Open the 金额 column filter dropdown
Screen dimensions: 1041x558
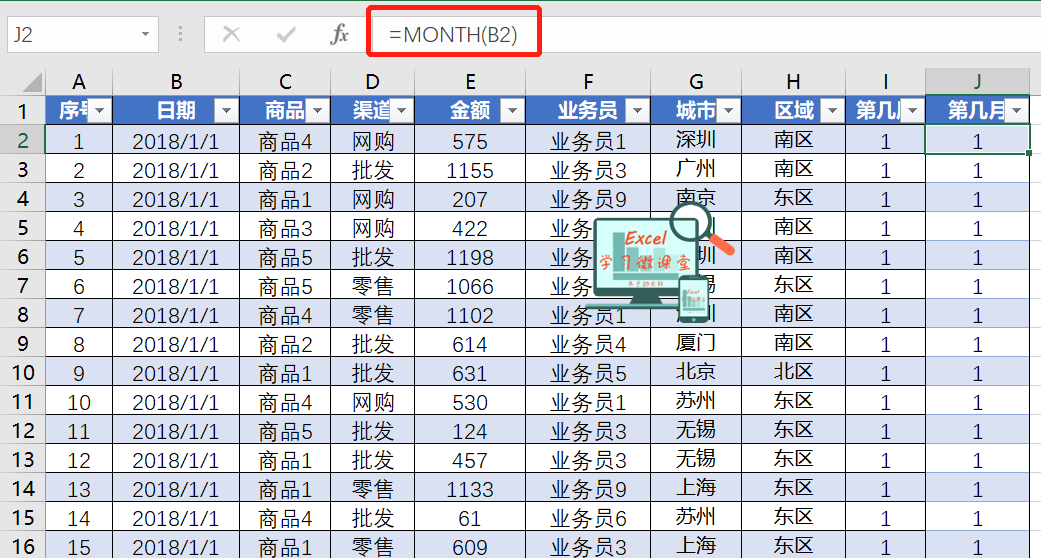tap(511, 110)
